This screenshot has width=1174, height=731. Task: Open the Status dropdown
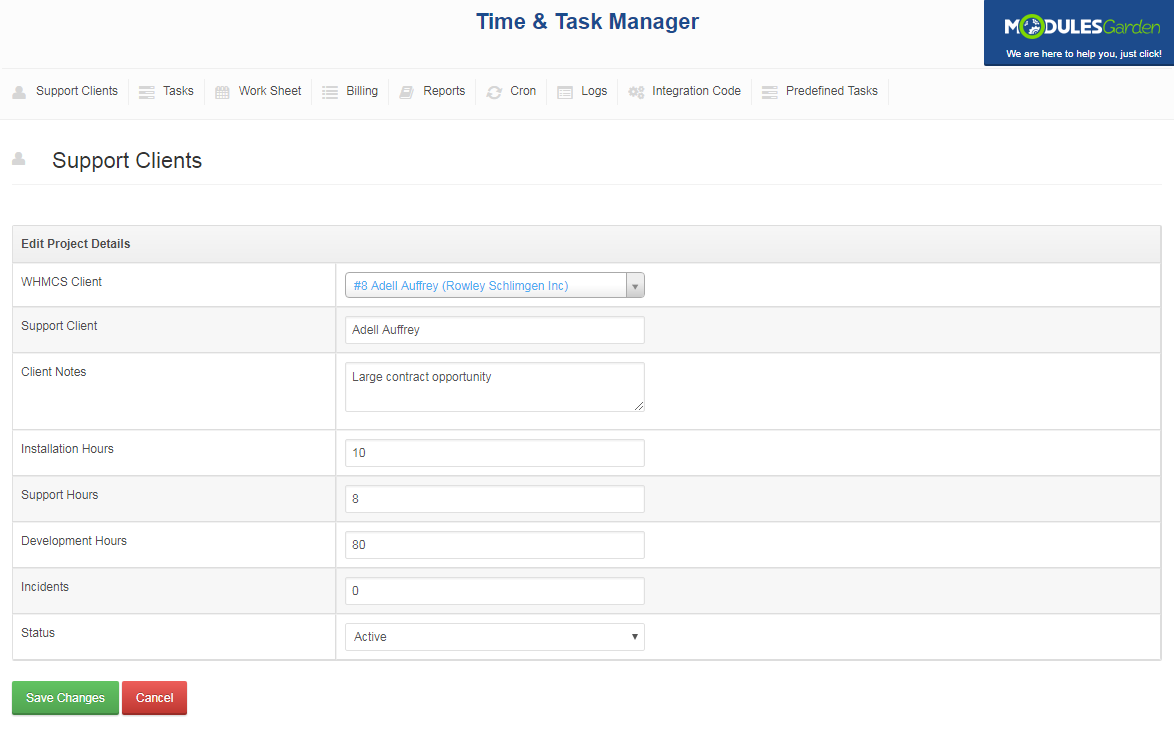pyautogui.click(x=494, y=636)
